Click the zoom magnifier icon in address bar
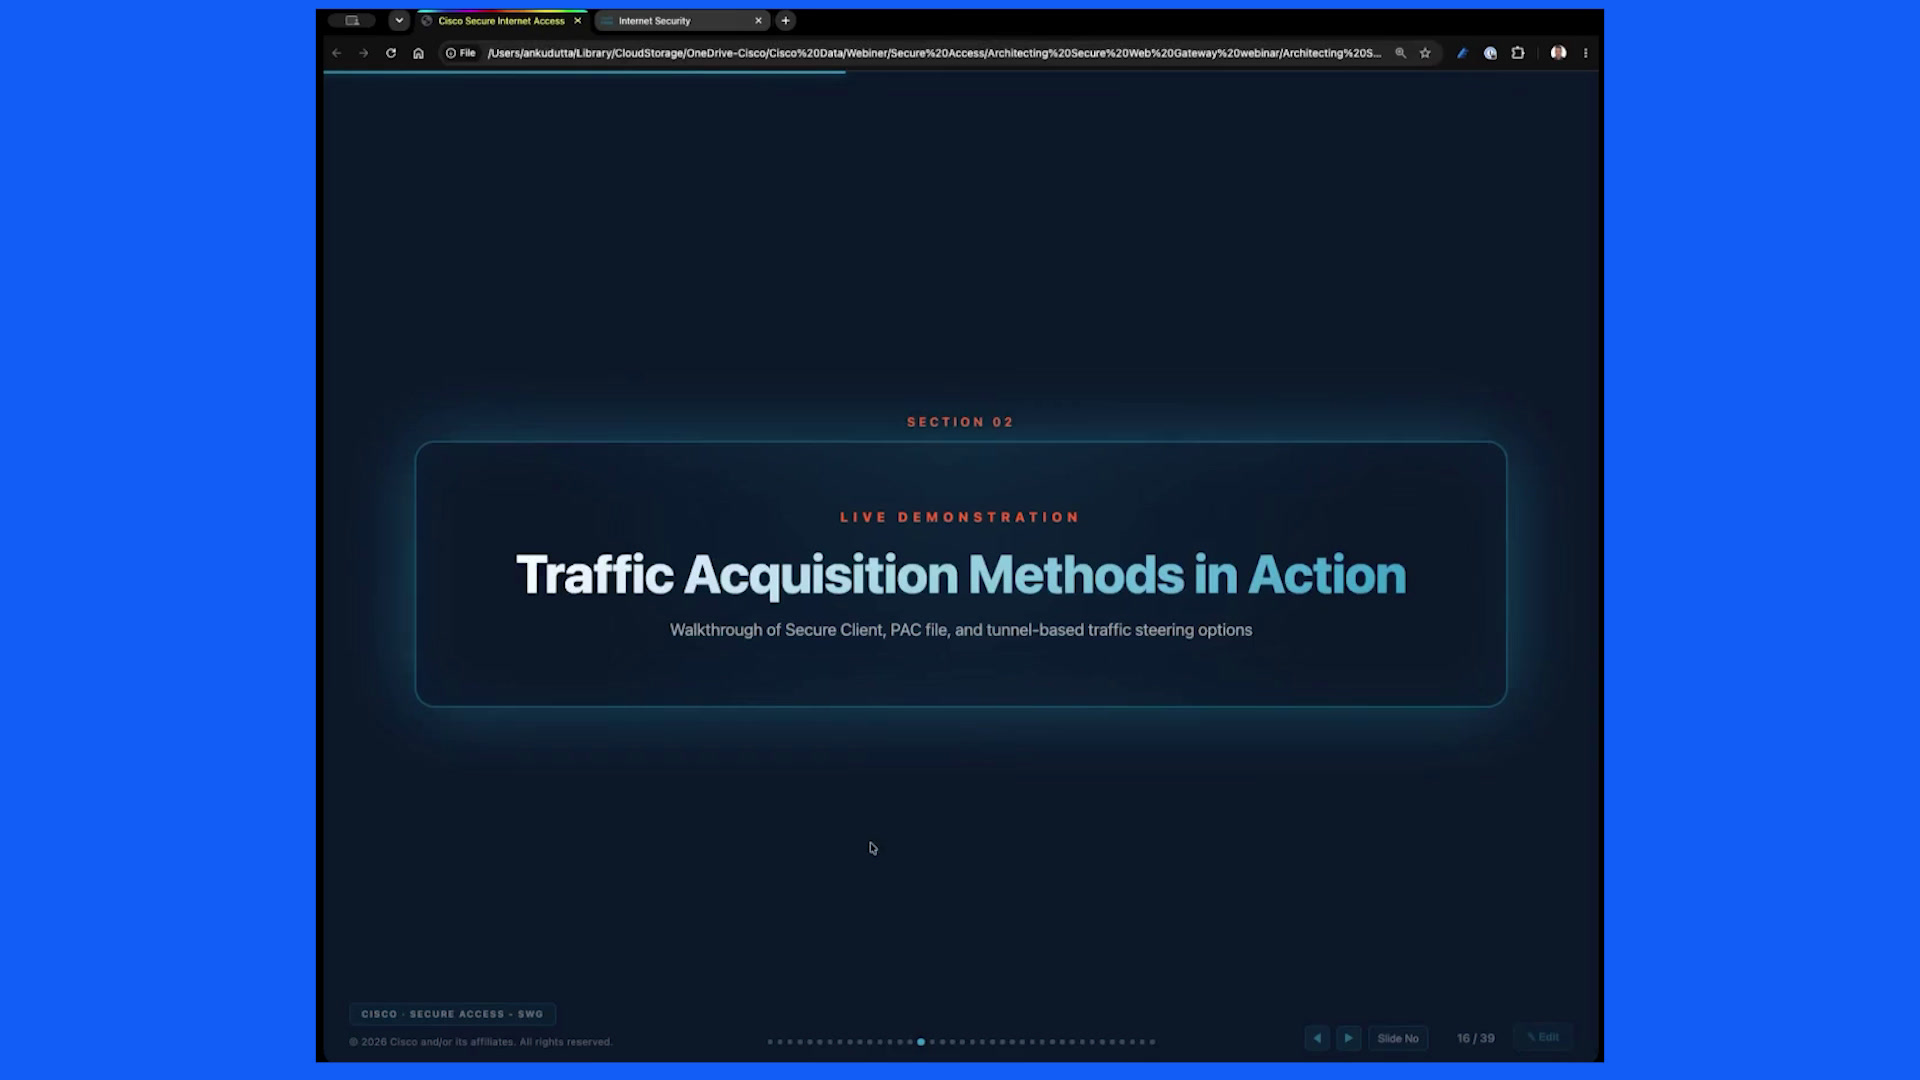Viewport: 1920px width, 1080px height. tap(1400, 53)
